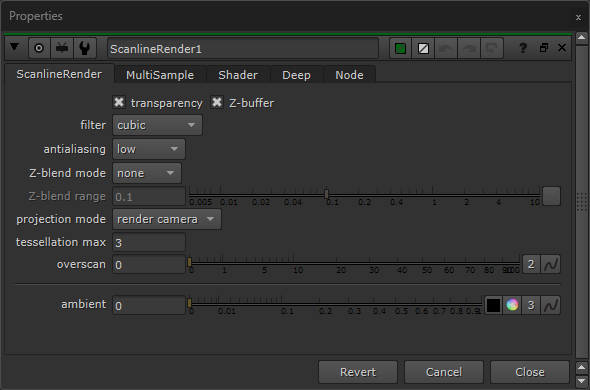
Task: Click the Z-blend range slider handle
Action: pyautogui.click(x=326, y=194)
